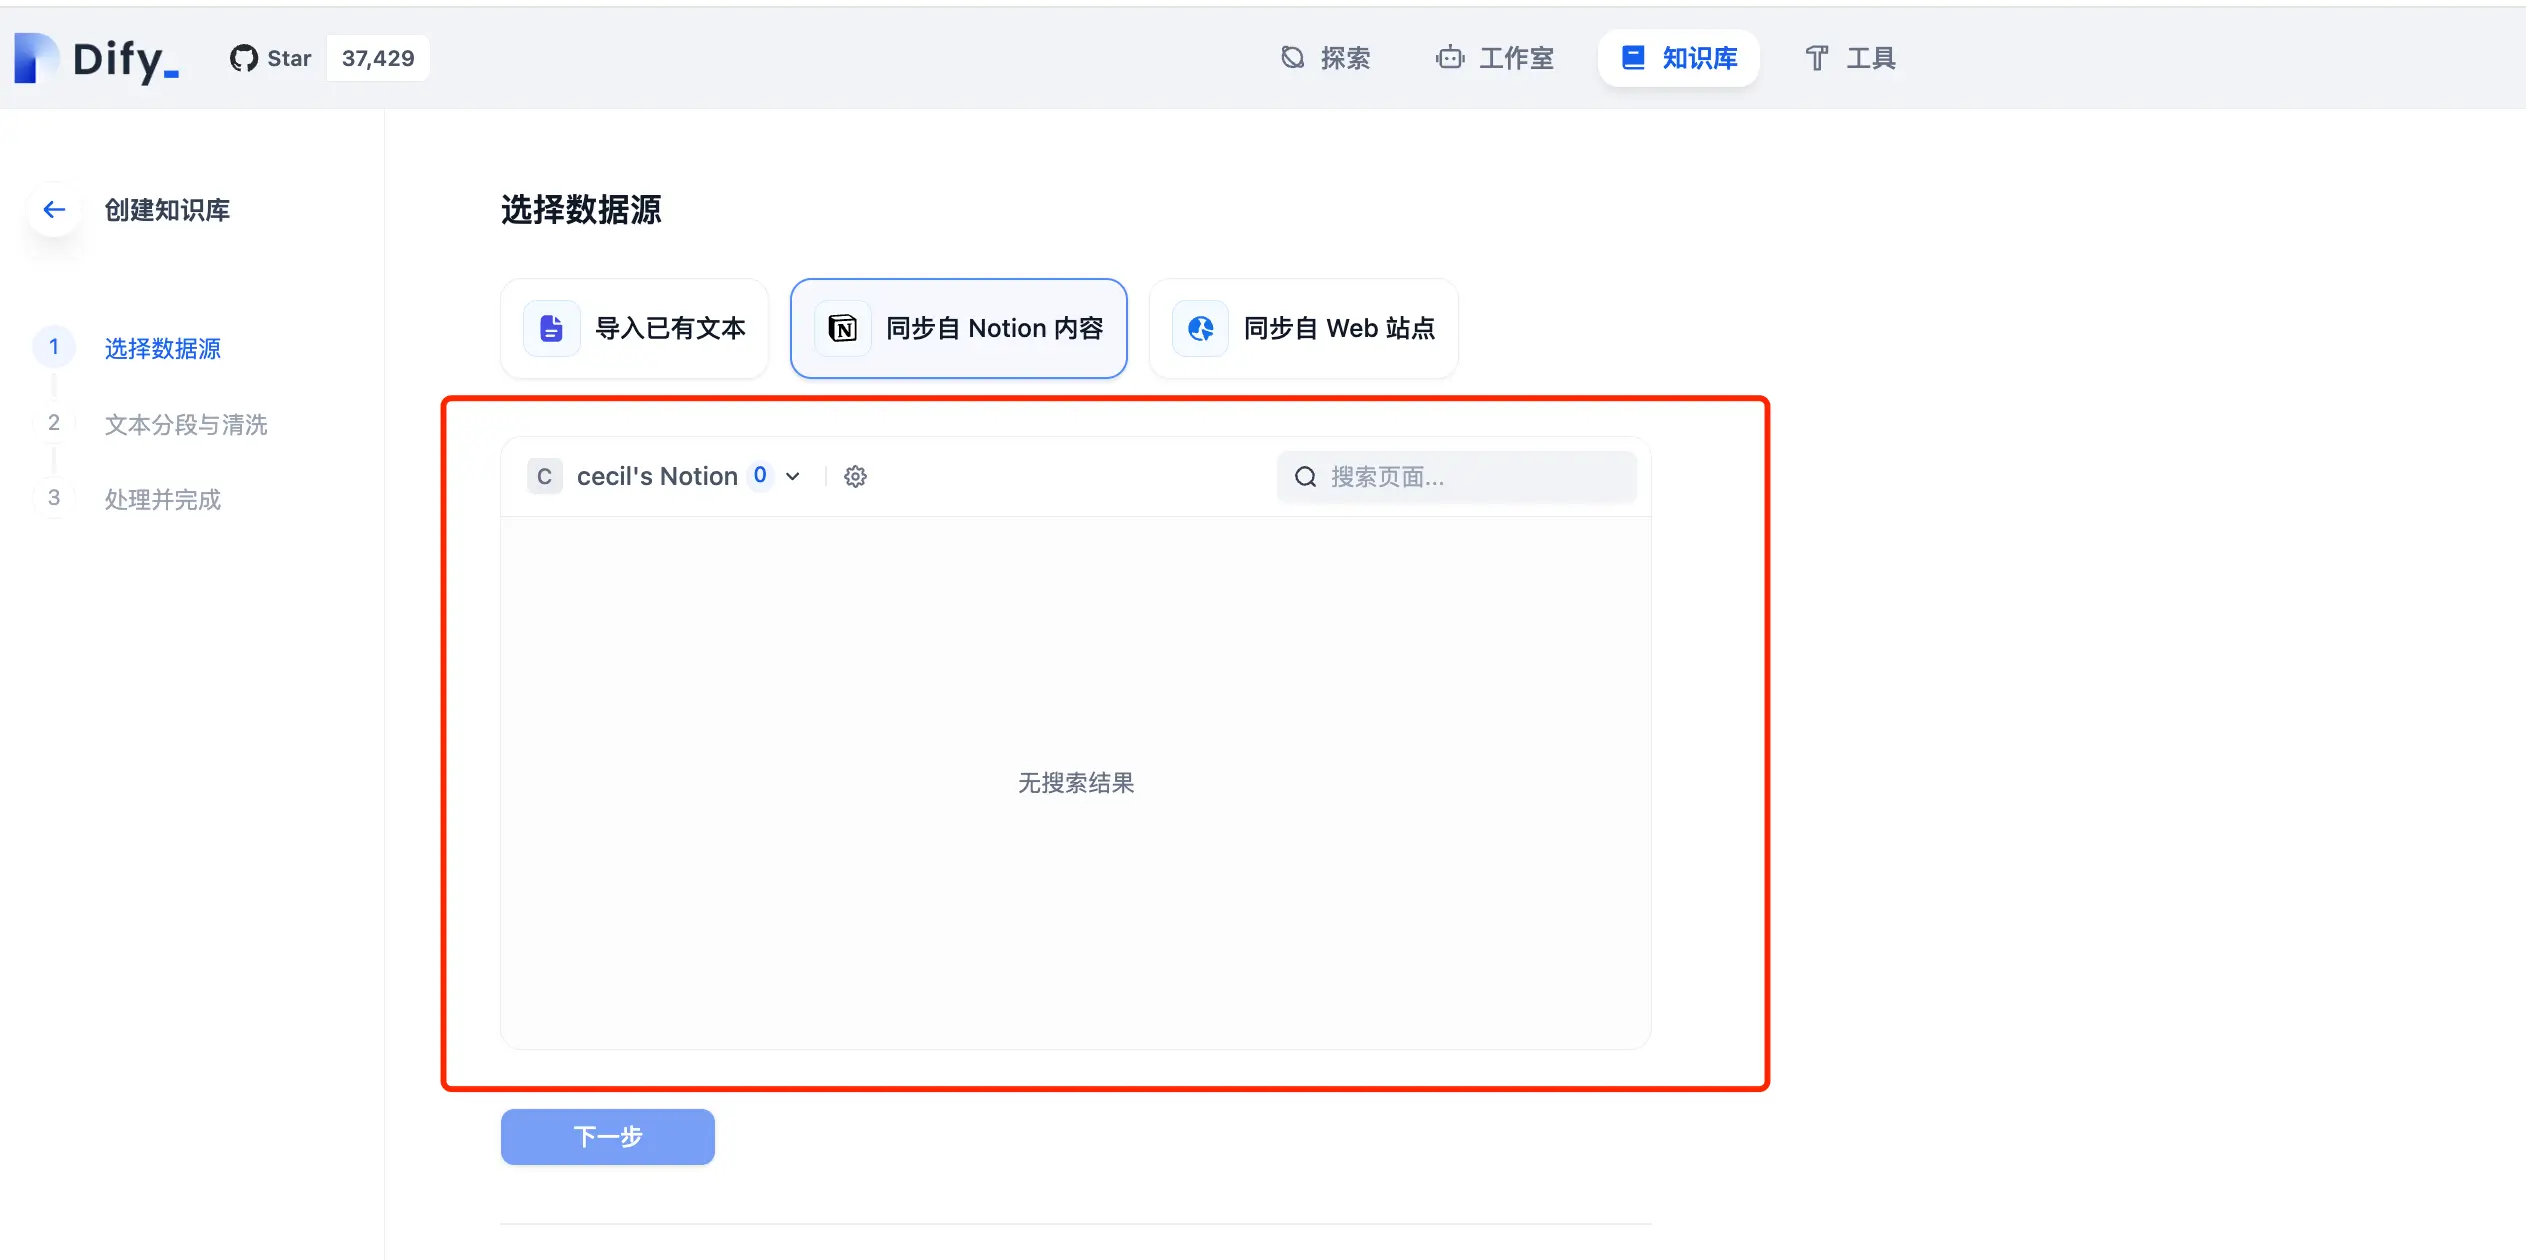Screen dimensions: 2526x1260
Task: Click the back arrow beside 创建知识库
Action: (x=54, y=209)
